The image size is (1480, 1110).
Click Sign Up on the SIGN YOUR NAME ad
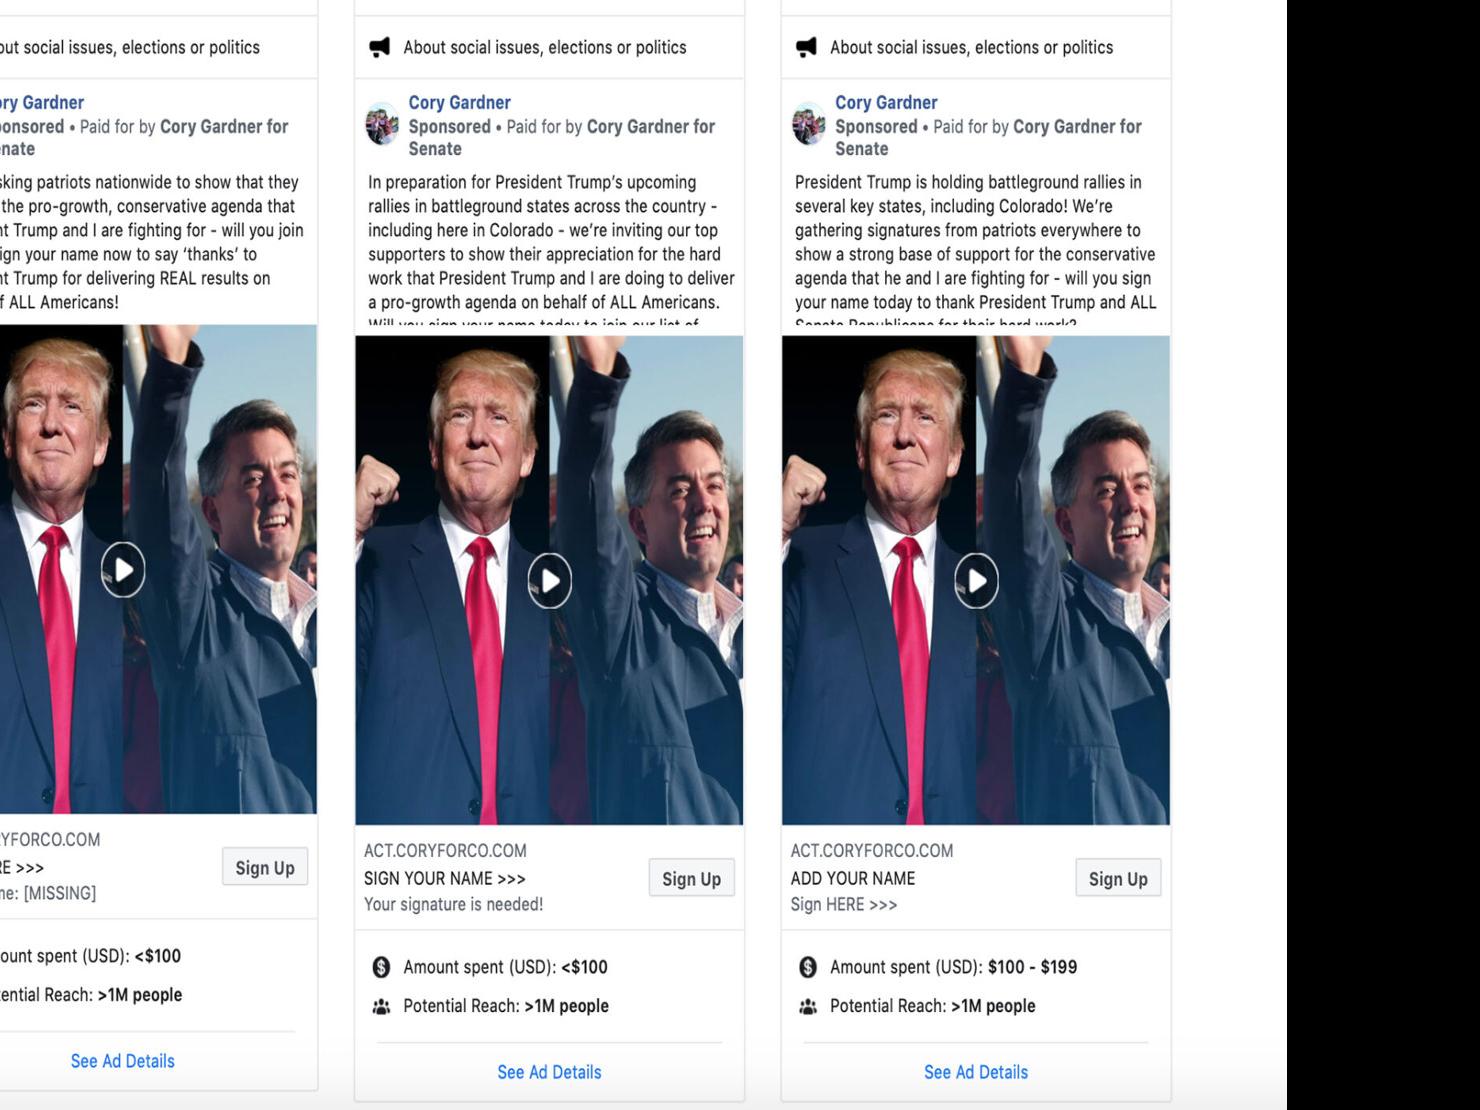point(692,878)
